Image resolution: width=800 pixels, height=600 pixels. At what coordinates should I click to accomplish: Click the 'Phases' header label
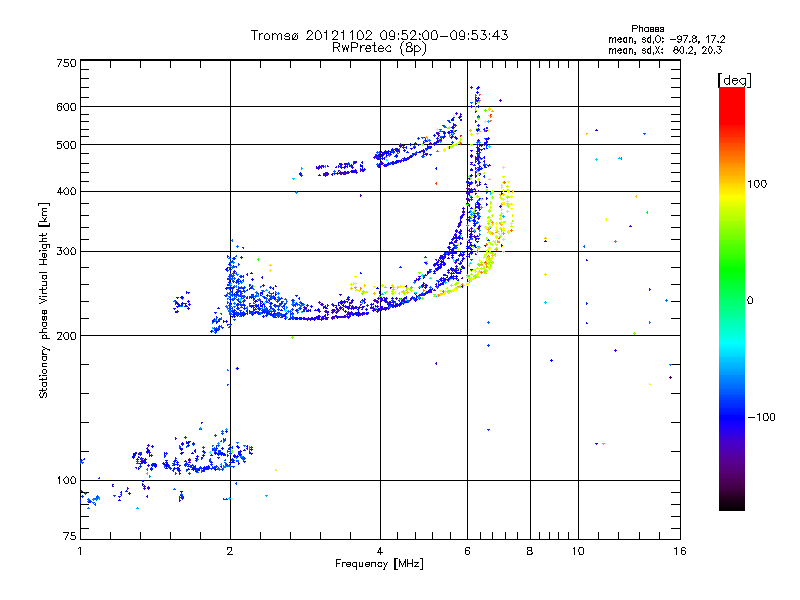tap(647, 29)
